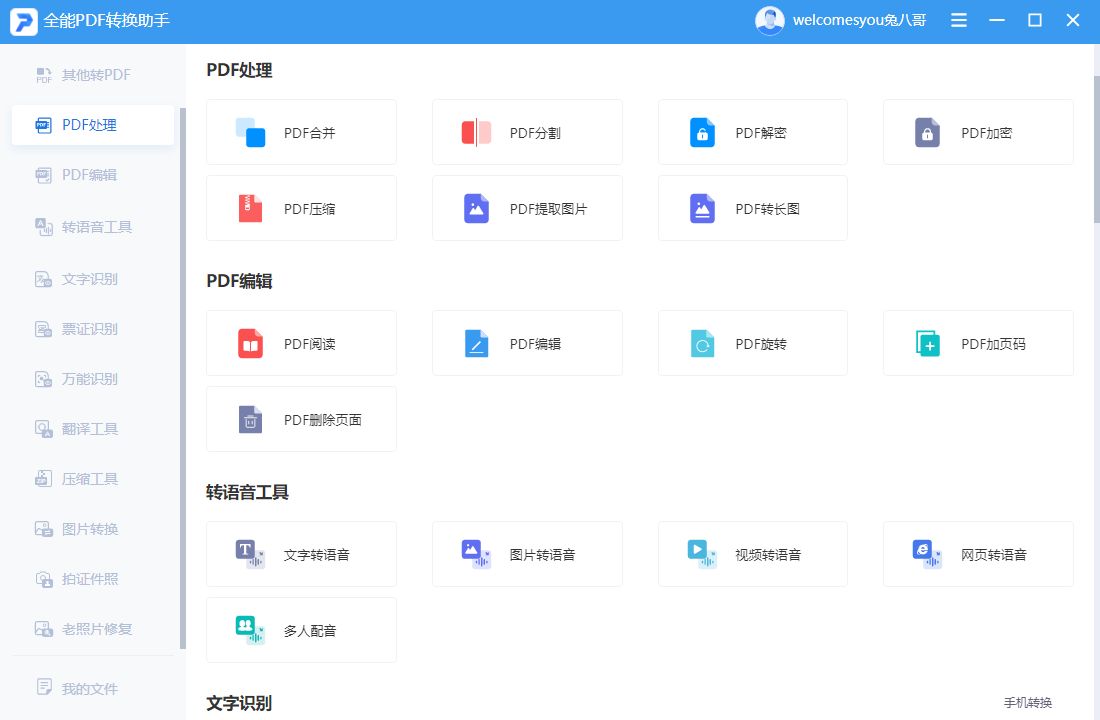Open 转语音工具 sidebar section
Viewport: 1100px width, 720px height.
(93, 227)
